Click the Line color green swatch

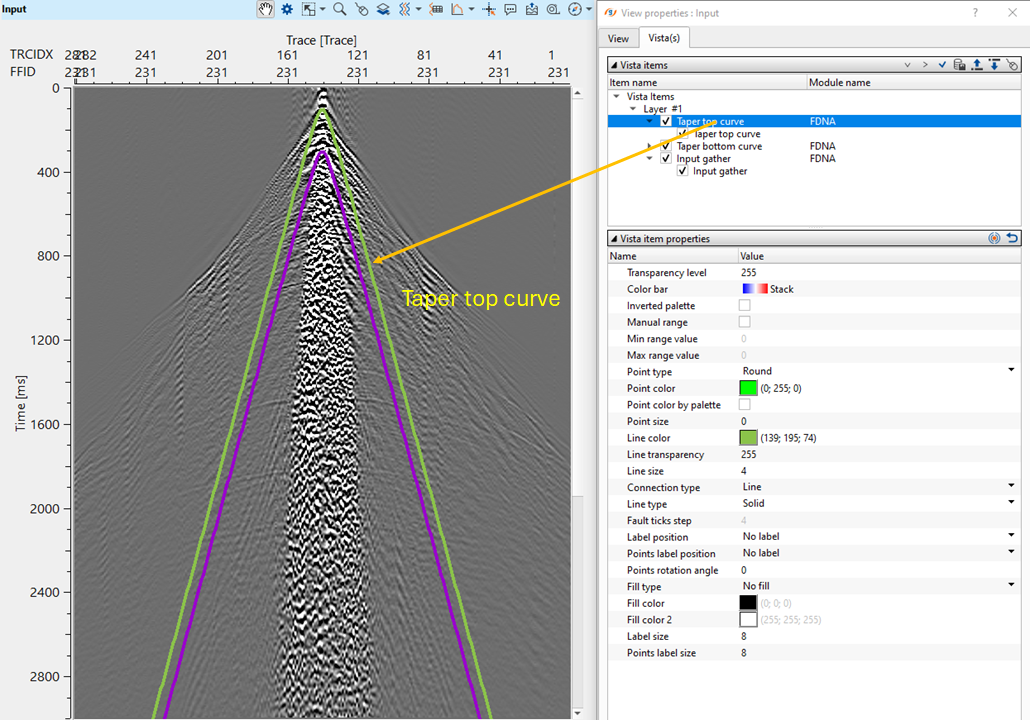748,438
